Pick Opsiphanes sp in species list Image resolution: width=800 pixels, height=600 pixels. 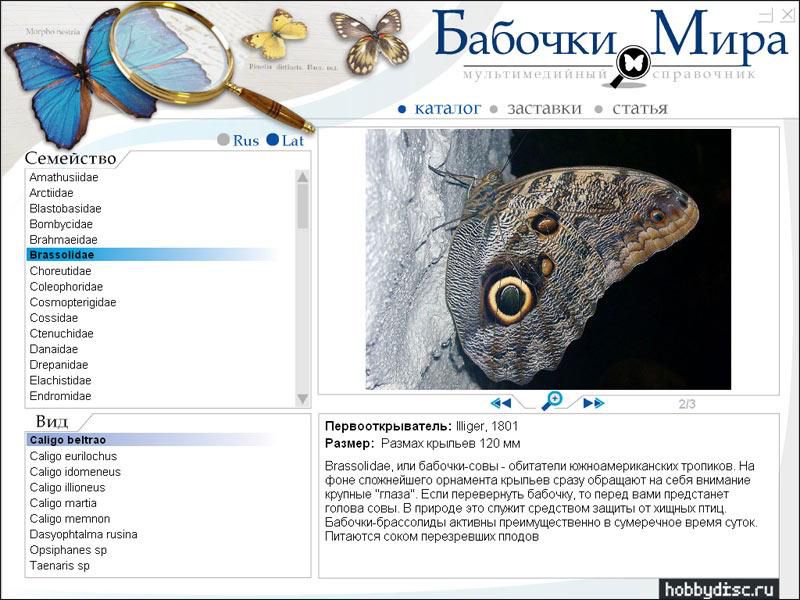coord(68,550)
